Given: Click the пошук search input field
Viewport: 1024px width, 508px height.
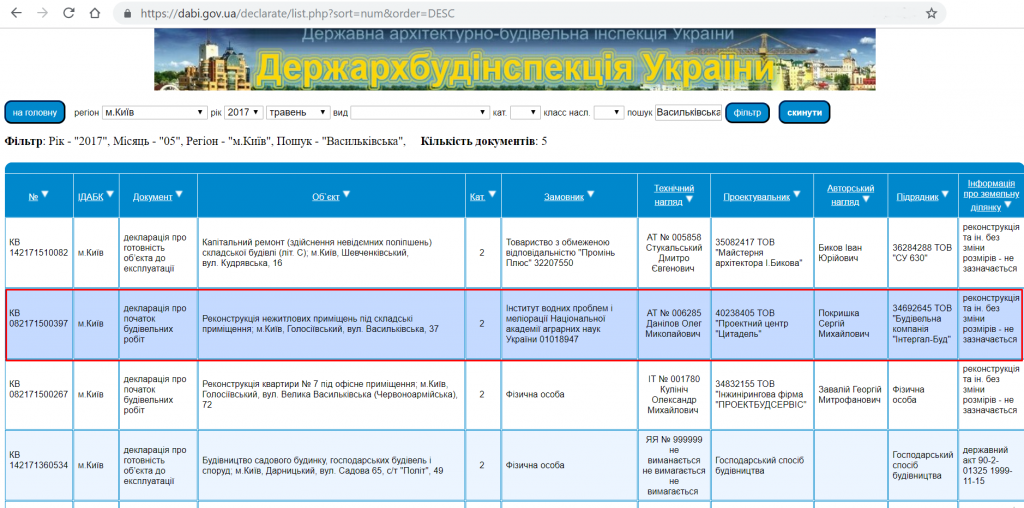Looking at the screenshot, I should 688,112.
